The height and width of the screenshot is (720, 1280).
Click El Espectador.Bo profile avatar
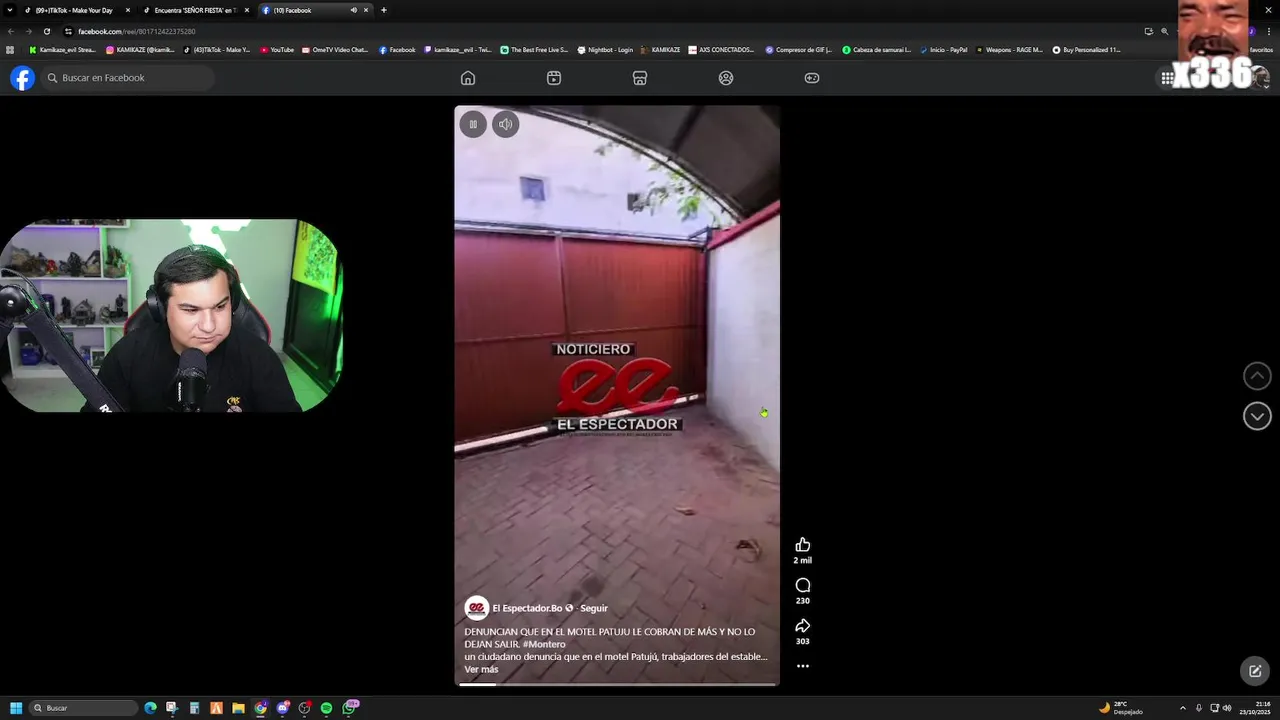(x=477, y=608)
